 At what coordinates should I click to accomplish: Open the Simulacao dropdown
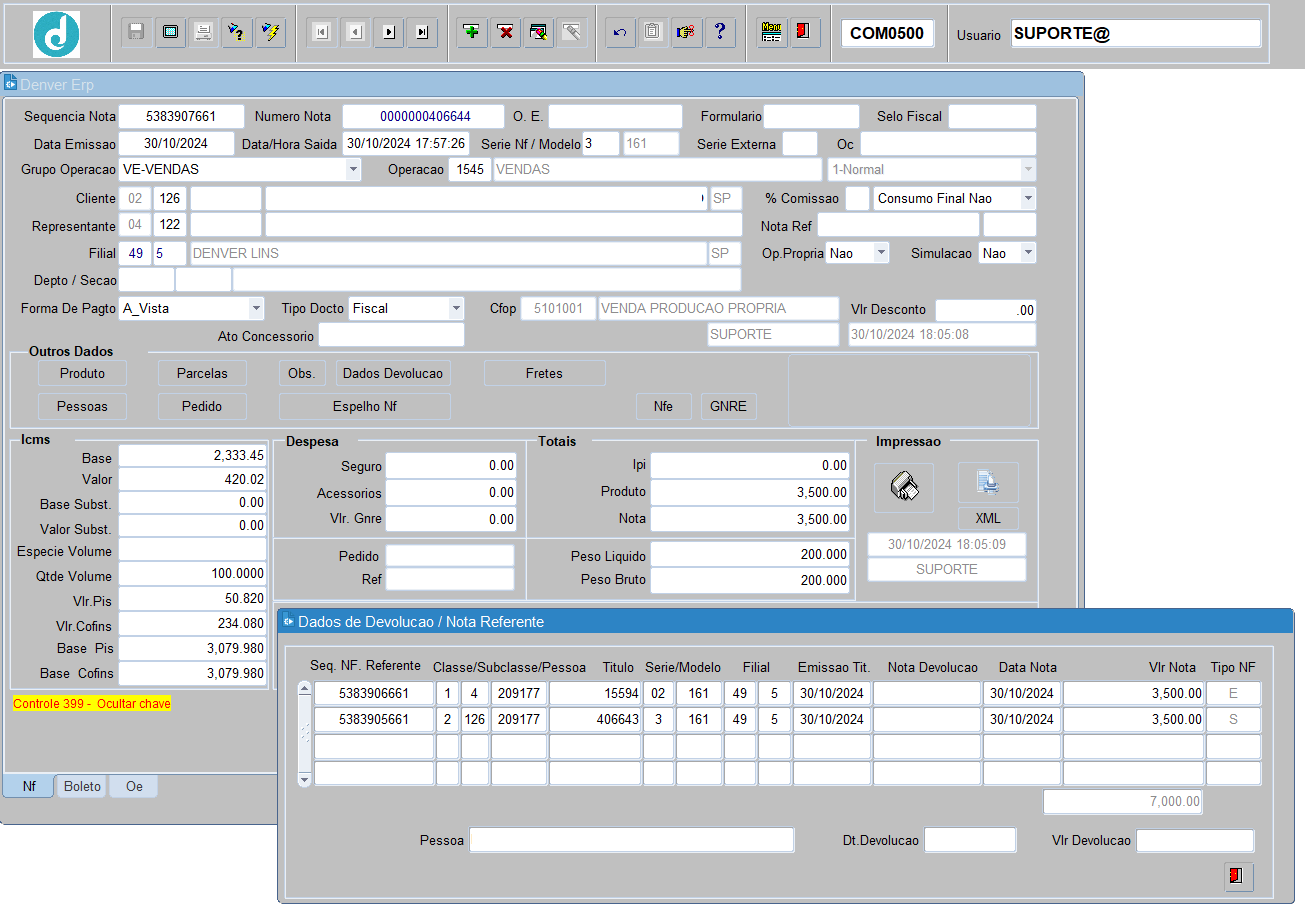(x=1028, y=253)
